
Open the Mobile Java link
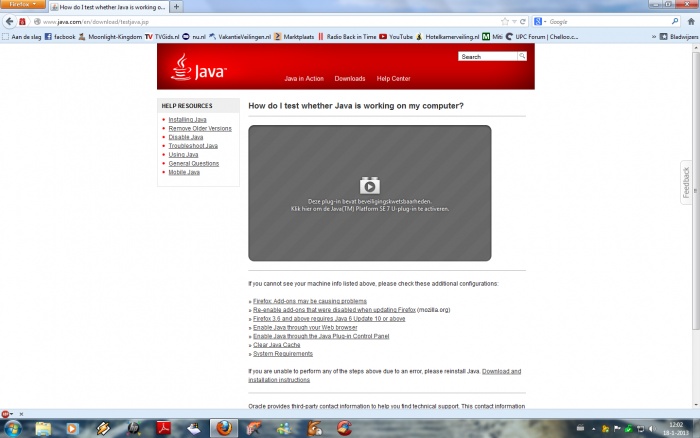click(184, 172)
